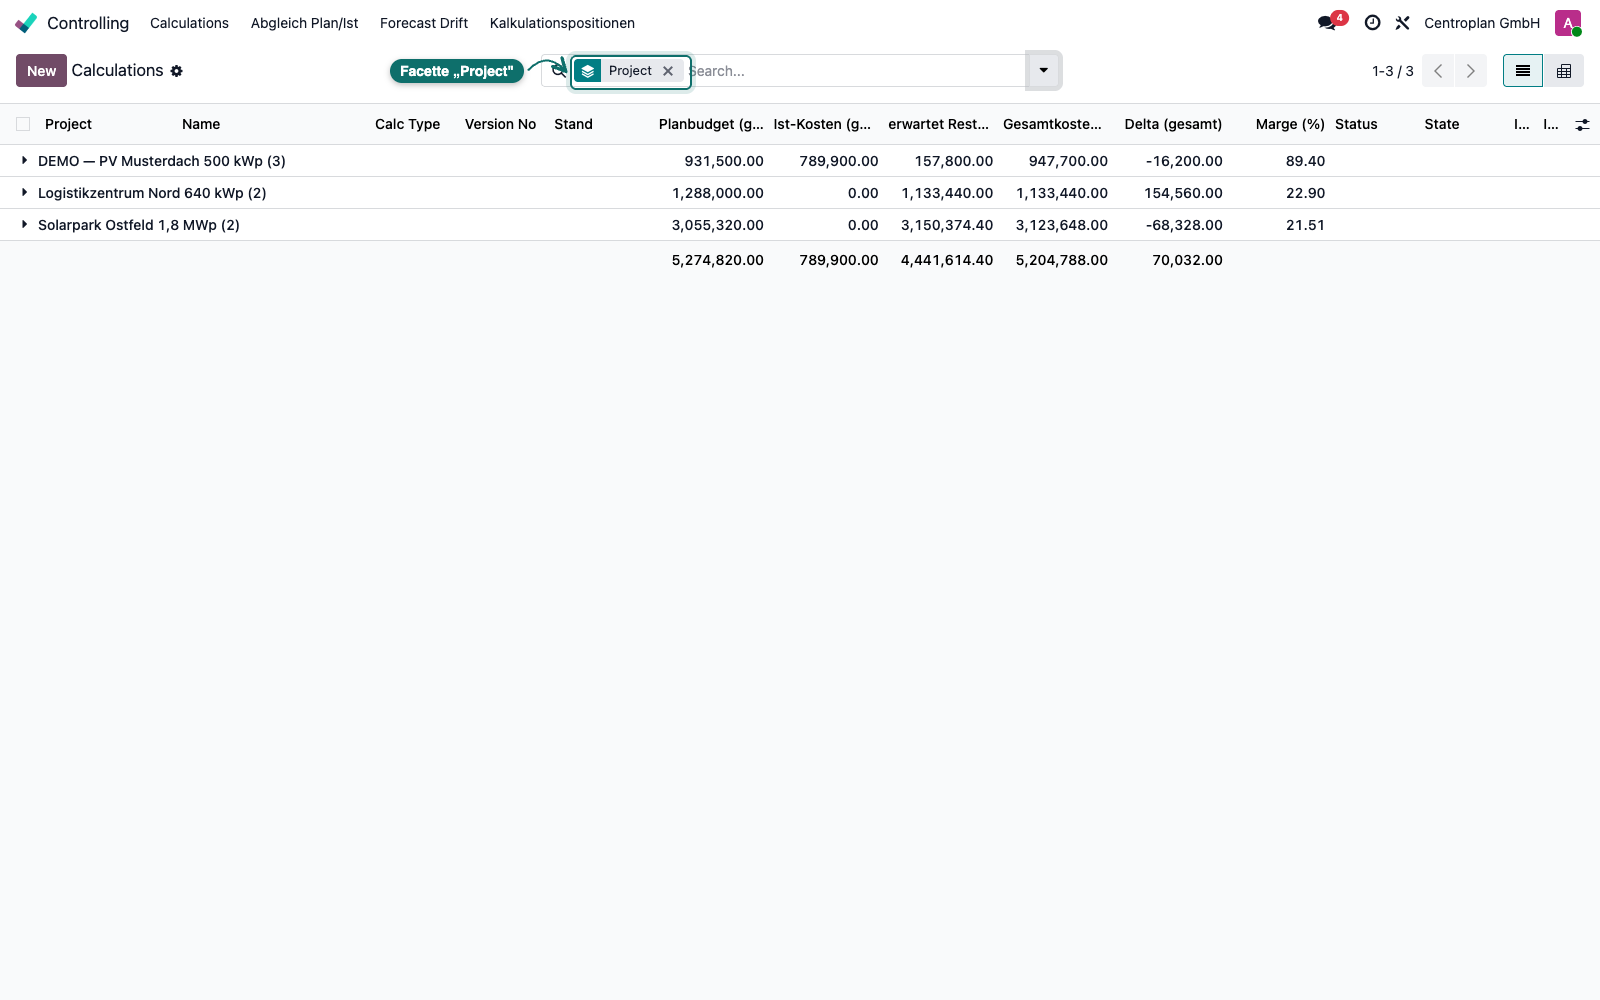Sort by the Calc Type column header
1600x1000 pixels.
click(407, 124)
